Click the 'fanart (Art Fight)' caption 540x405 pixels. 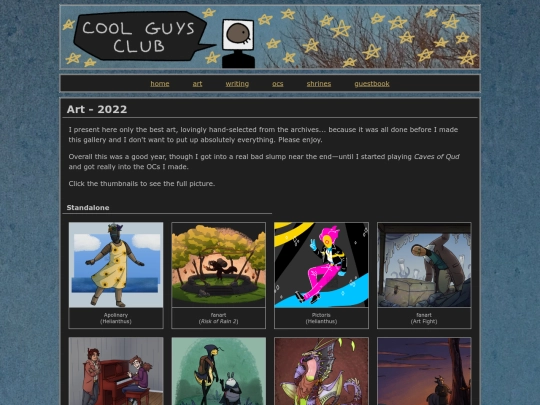(424, 318)
